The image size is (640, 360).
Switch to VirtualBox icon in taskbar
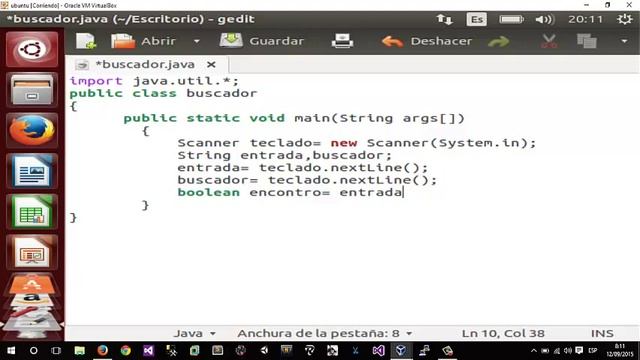(400, 351)
